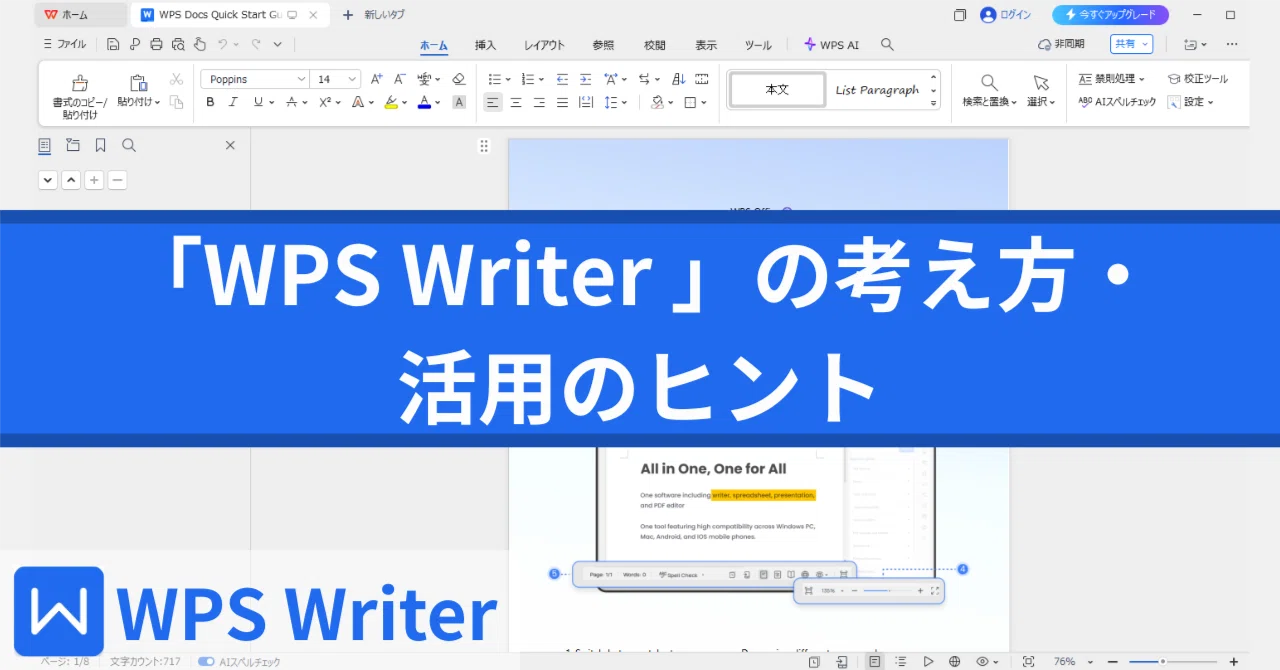Image resolution: width=1280 pixels, height=670 pixels.
Task: Click the Login button
Action: [x=1006, y=15]
